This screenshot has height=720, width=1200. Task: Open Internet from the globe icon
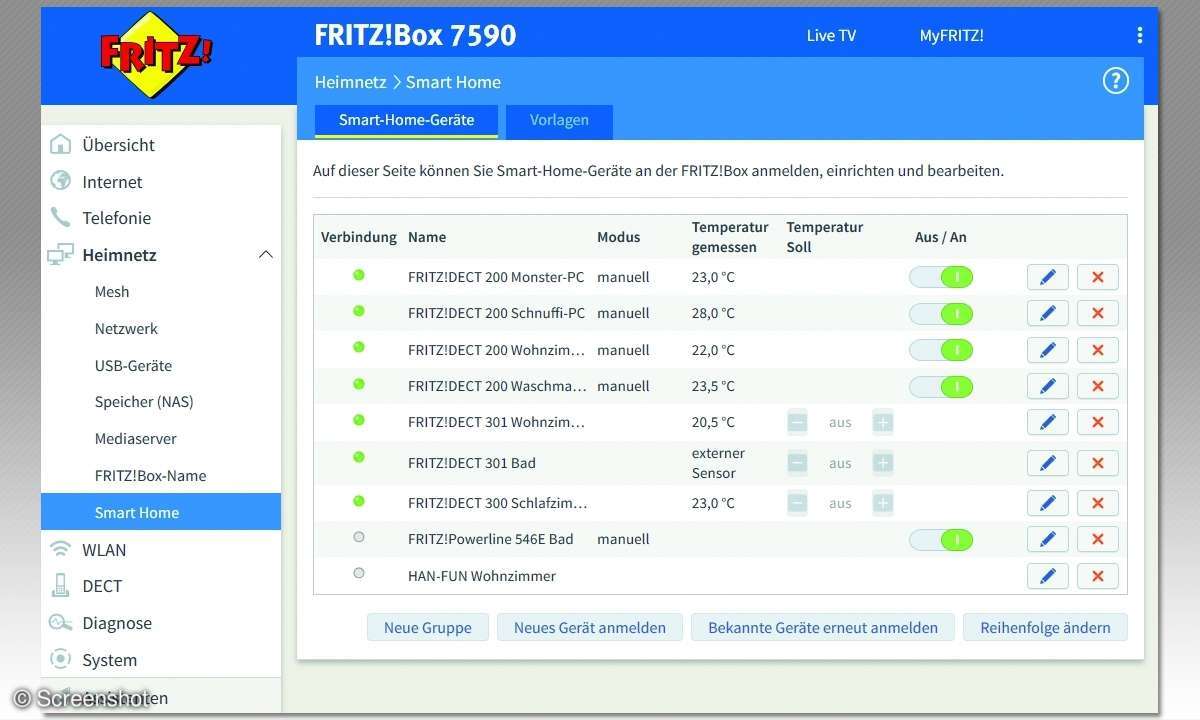pyautogui.click(x=61, y=181)
